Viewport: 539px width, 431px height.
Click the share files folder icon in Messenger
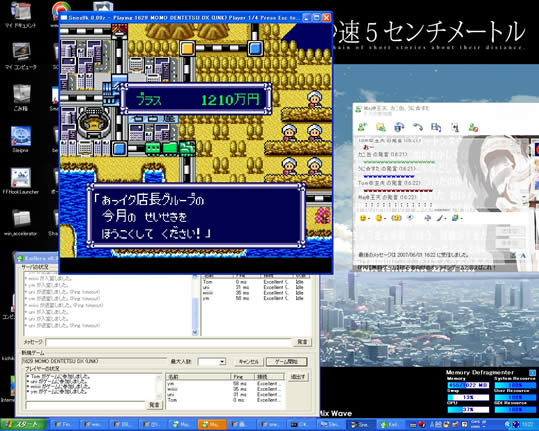pos(381,127)
